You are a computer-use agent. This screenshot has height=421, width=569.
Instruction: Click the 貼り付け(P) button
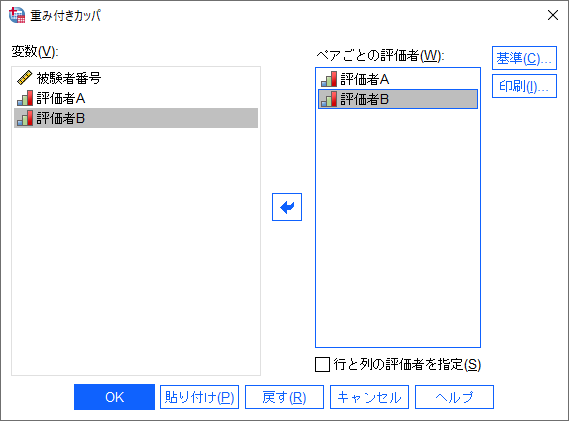pos(199,397)
